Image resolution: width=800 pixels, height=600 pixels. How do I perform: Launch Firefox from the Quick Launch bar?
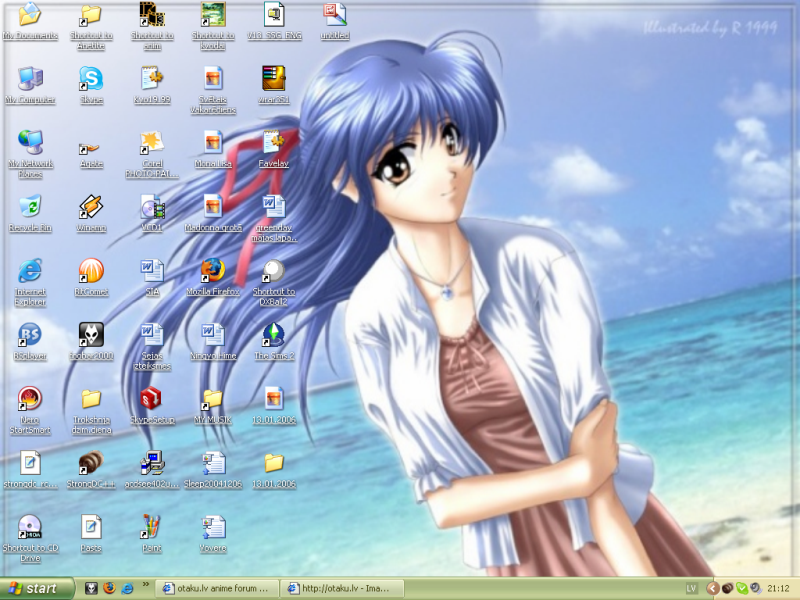point(109,588)
